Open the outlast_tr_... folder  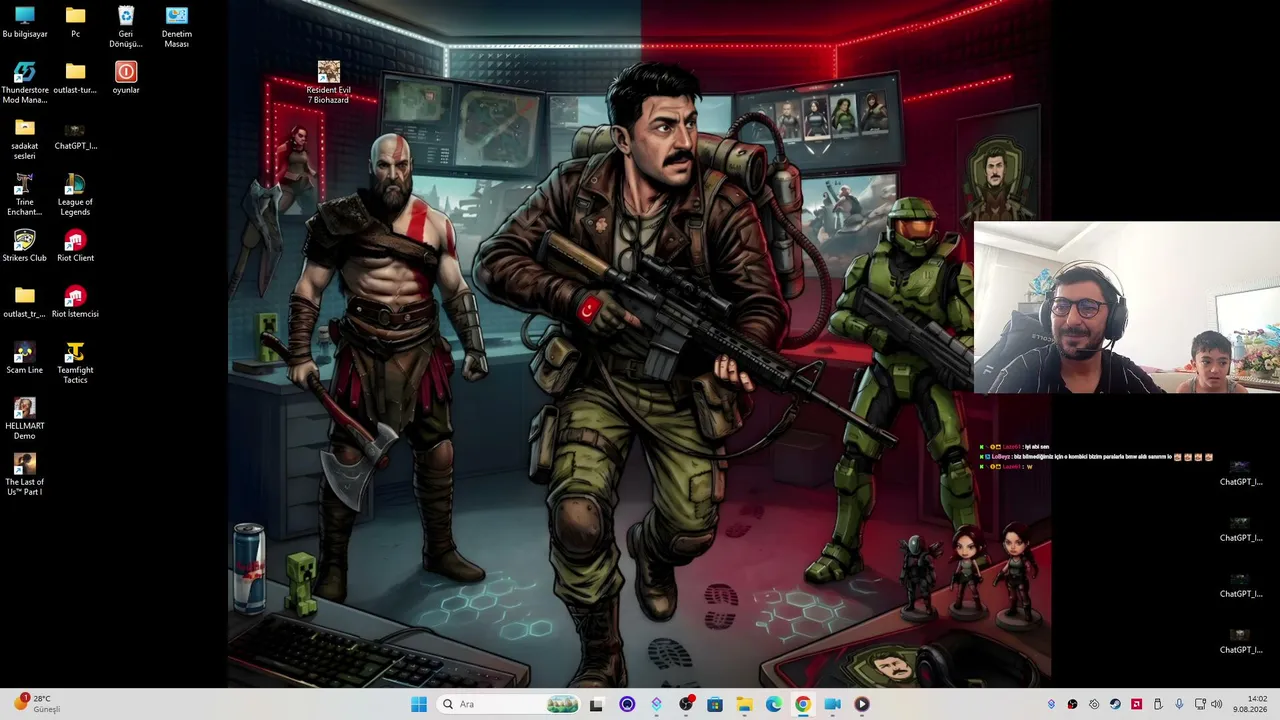point(25,302)
